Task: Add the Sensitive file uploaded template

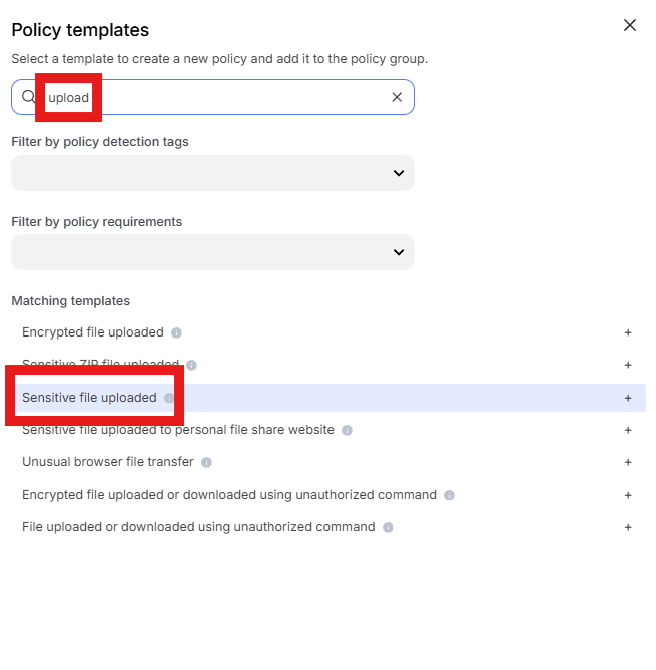Action: (x=628, y=398)
